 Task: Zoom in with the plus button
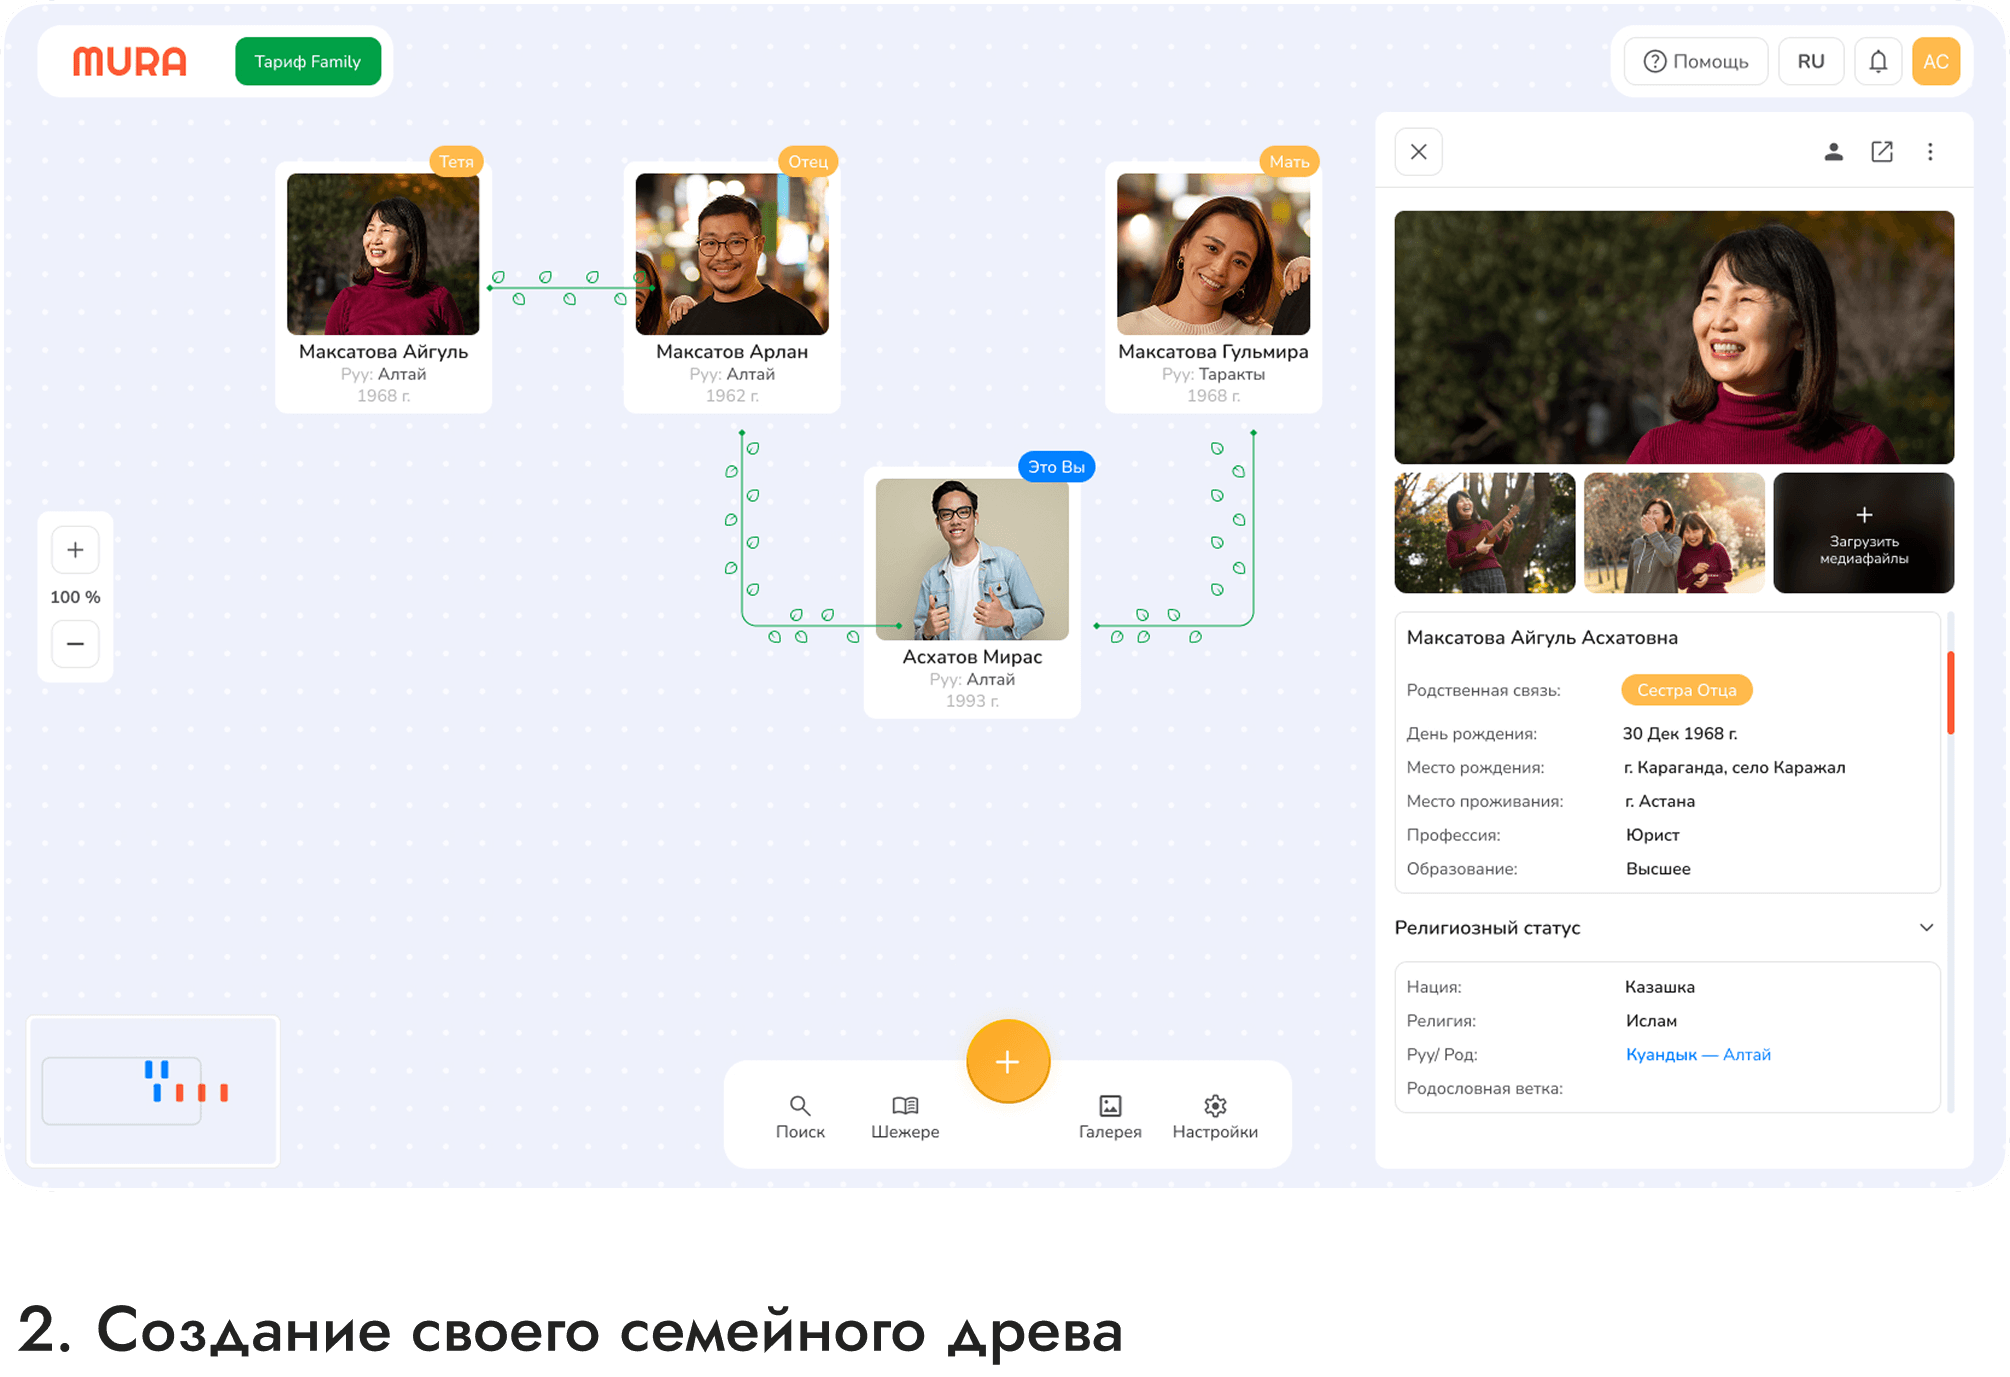75,550
